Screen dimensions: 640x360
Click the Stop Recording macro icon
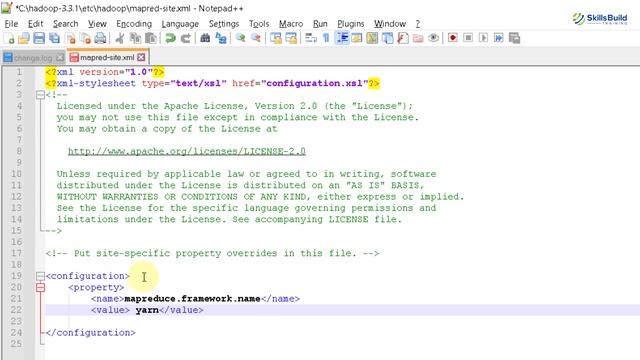coord(468,38)
